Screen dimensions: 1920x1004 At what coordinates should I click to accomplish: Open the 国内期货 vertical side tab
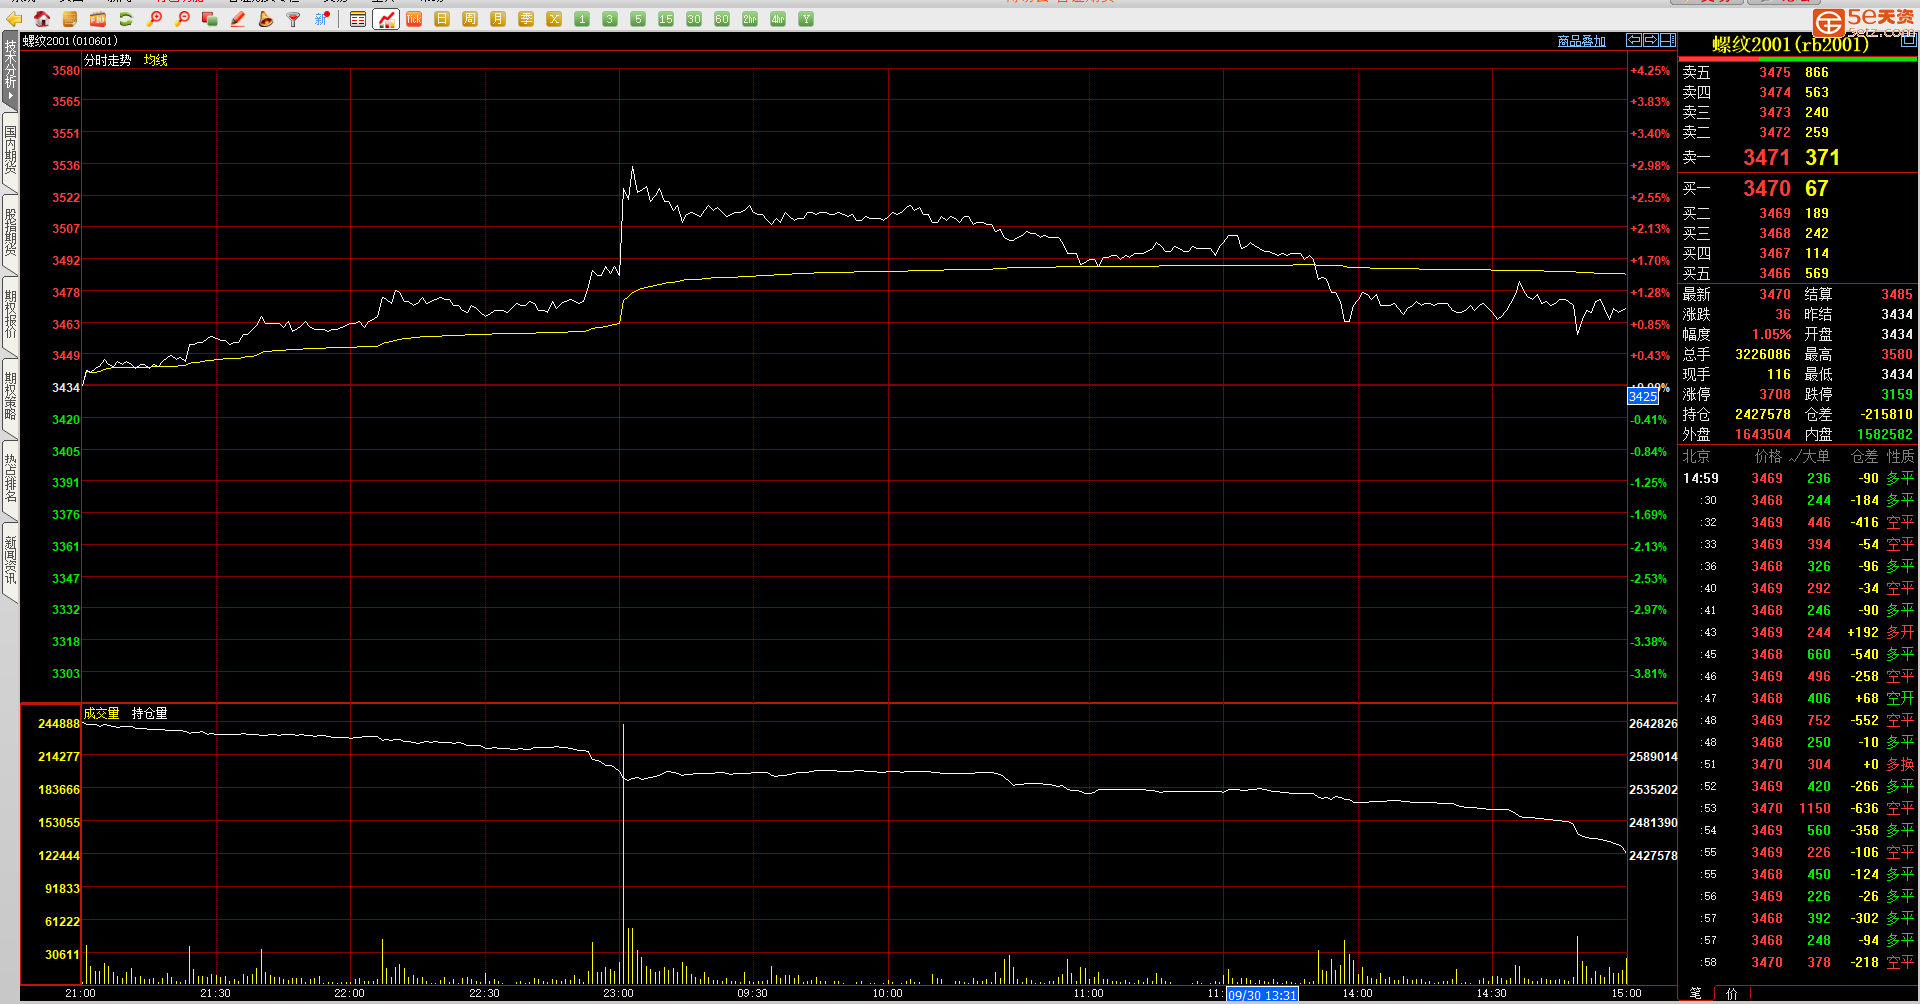10,153
